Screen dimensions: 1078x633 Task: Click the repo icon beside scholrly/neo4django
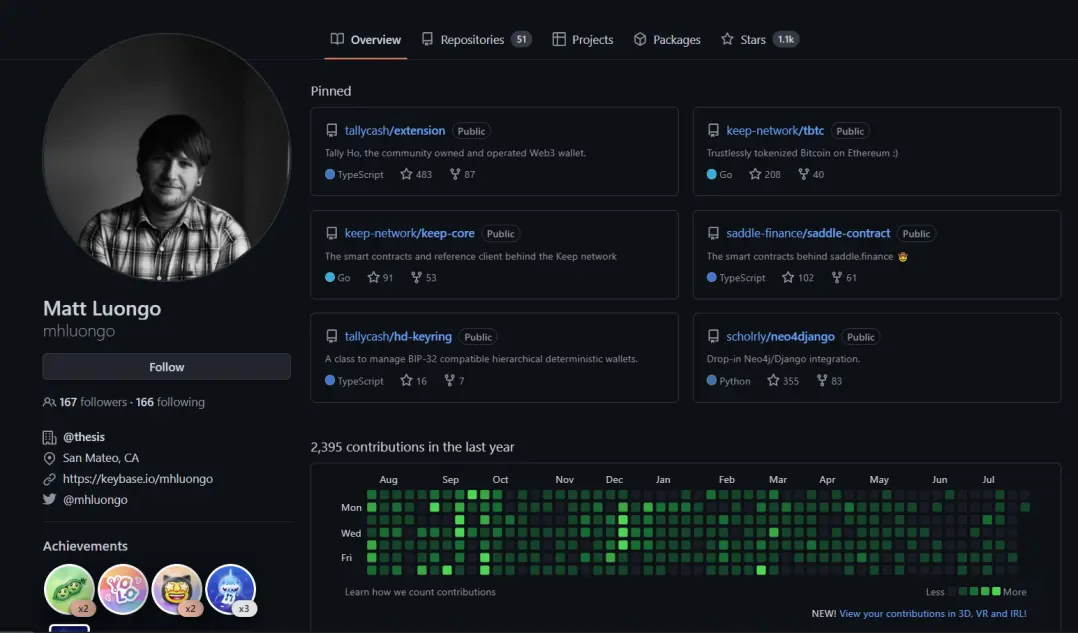[713, 337]
